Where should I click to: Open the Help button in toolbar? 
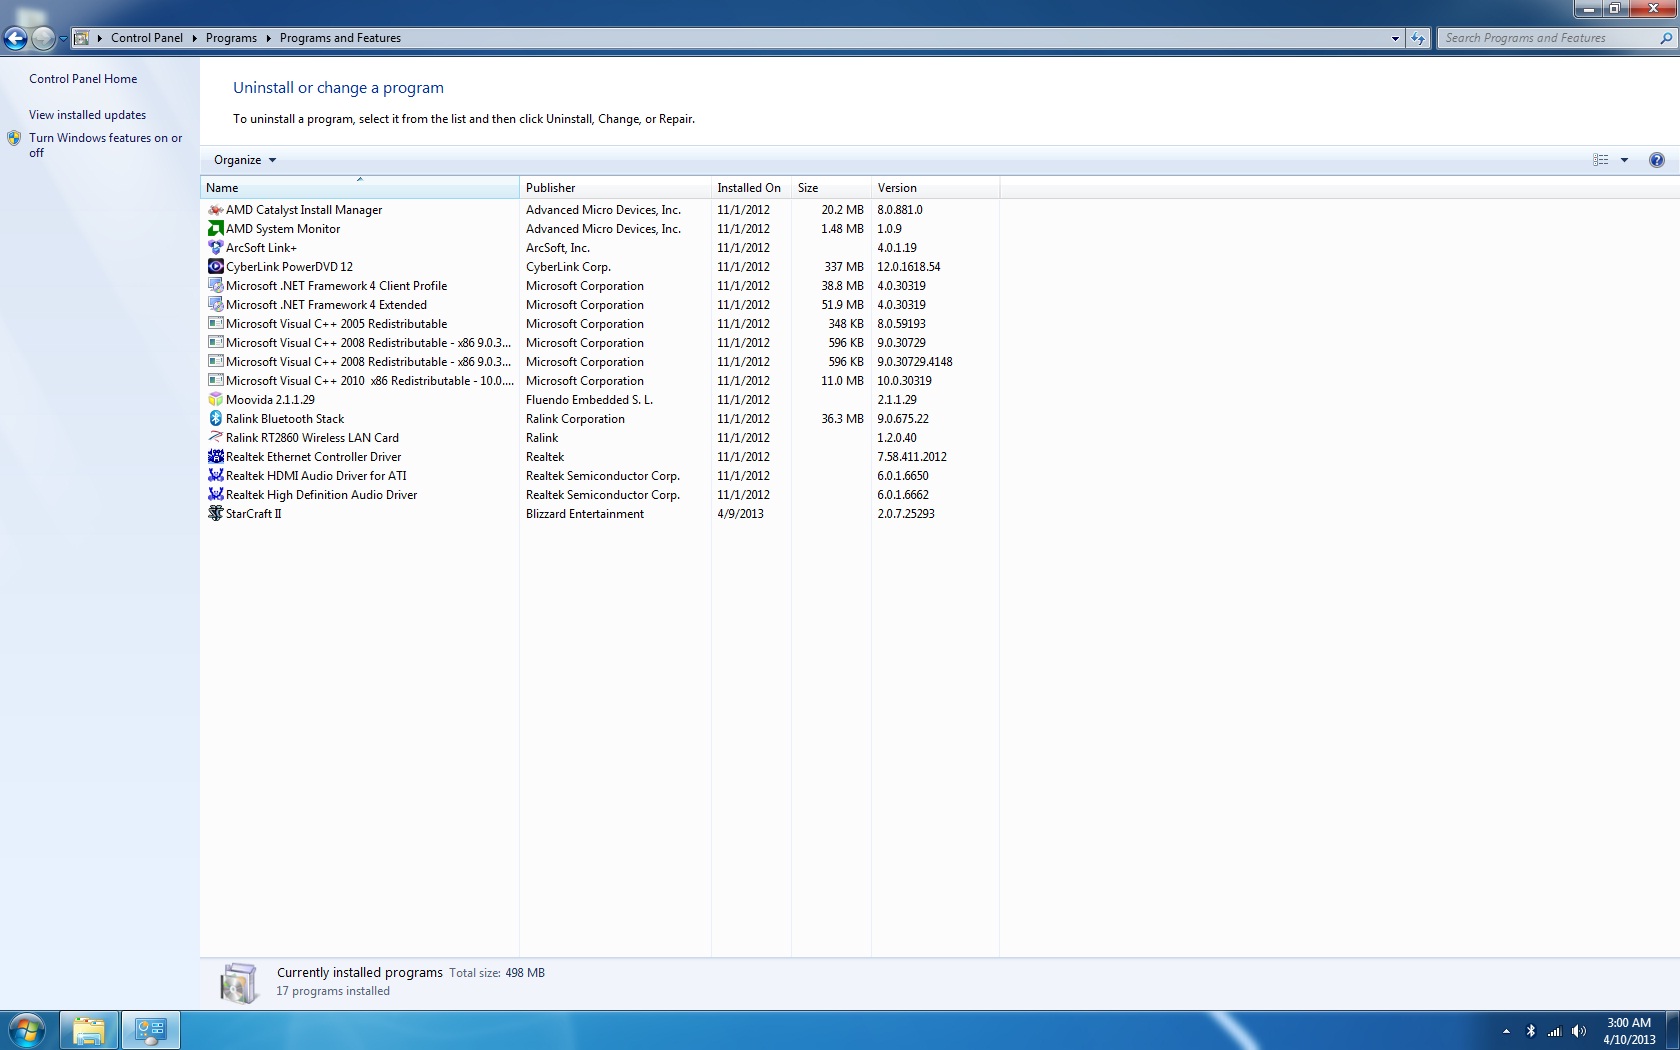[1657, 160]
